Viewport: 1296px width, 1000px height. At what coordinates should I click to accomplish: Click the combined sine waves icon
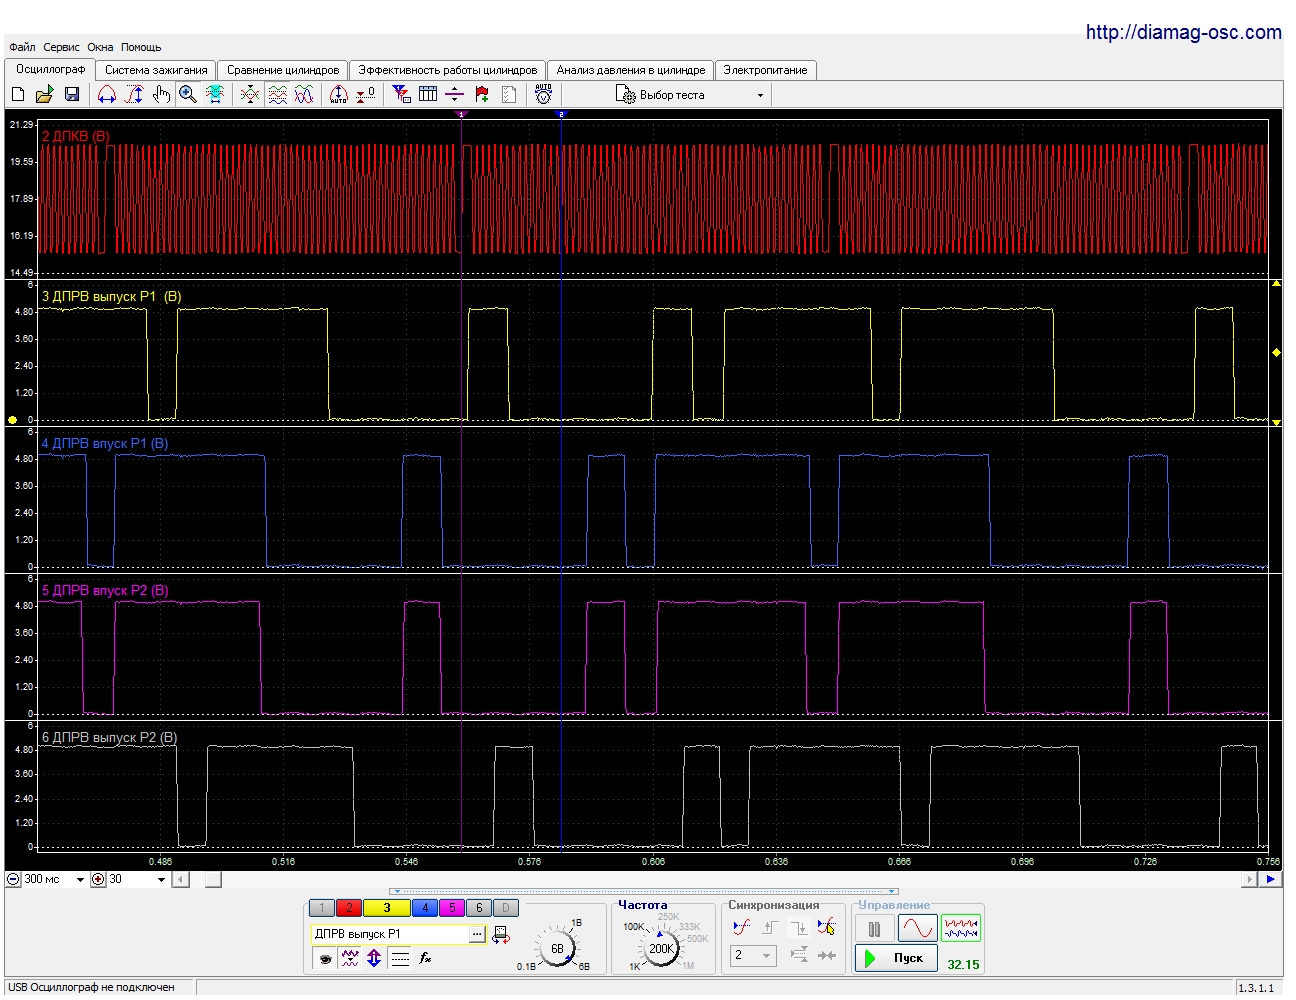304,94
